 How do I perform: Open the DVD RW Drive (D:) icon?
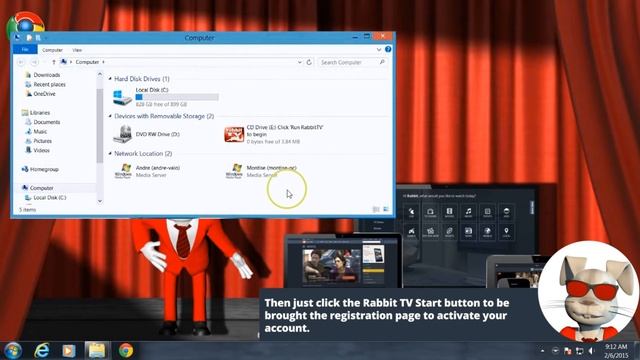tap(122, 134)
